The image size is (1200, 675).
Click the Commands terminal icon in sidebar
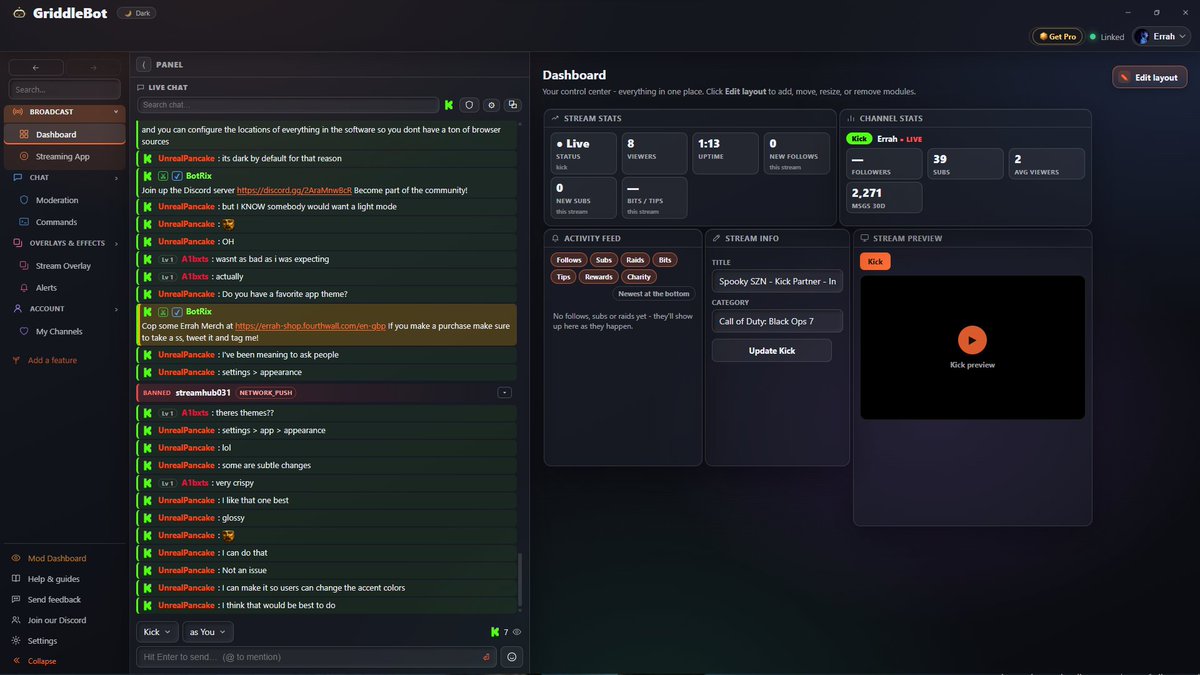point(25,222)
